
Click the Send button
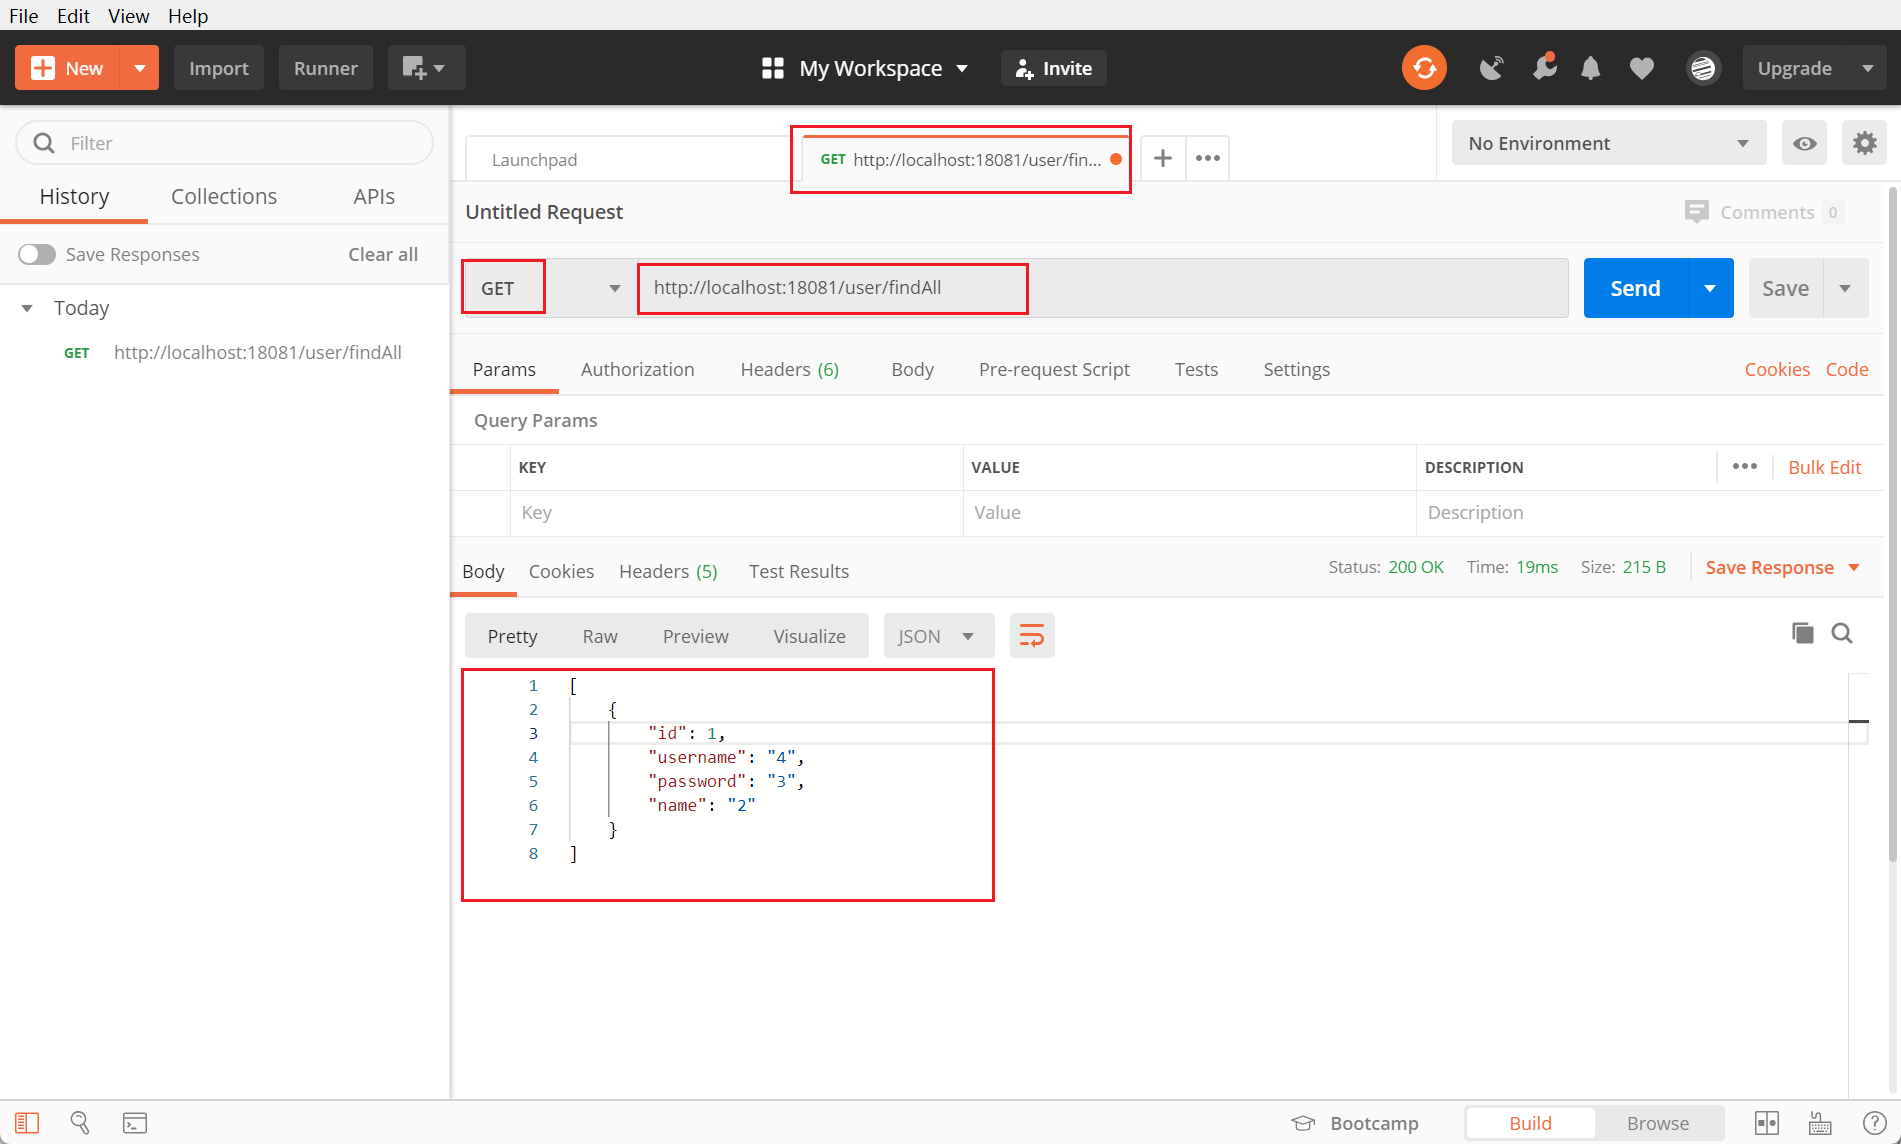pos(1635,288)
